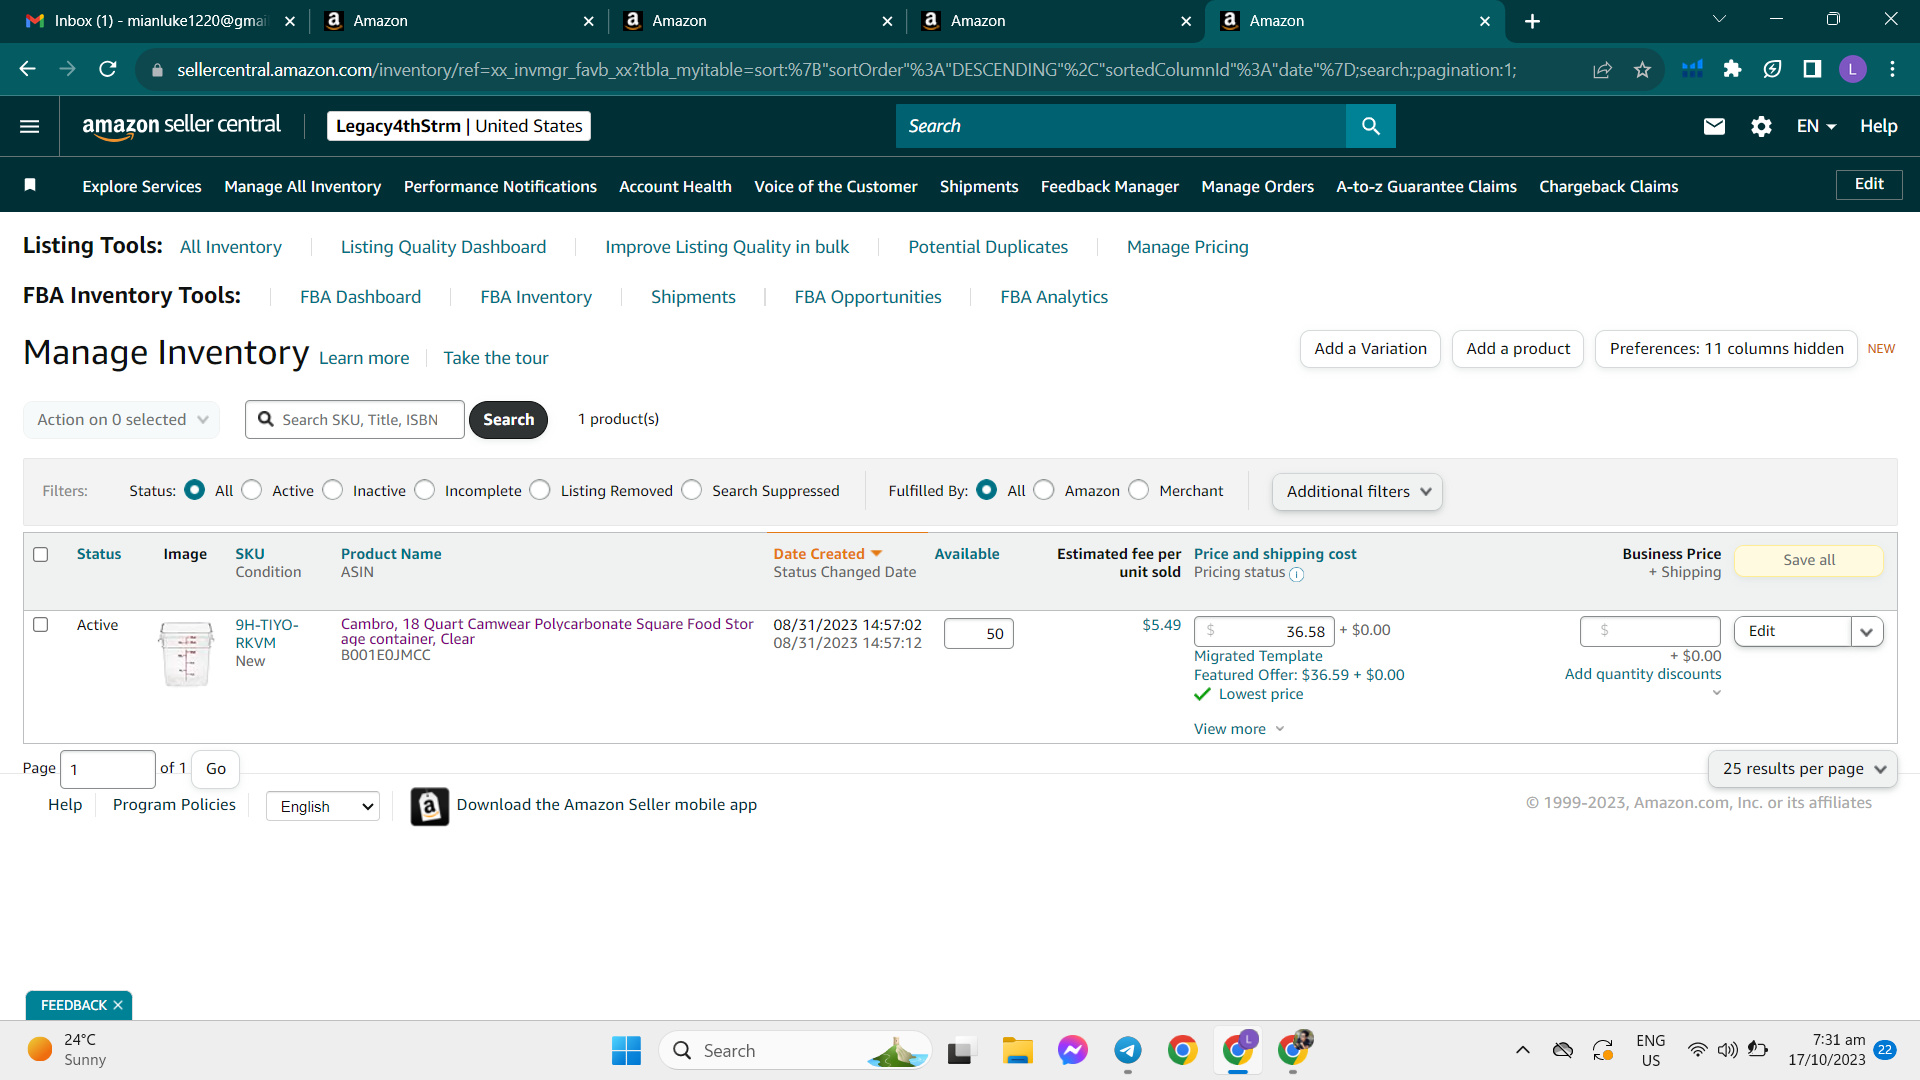The image size is (1920, 1080).
Task: Click the Amazon Seller mobile app icon
Action: point(430,806)
